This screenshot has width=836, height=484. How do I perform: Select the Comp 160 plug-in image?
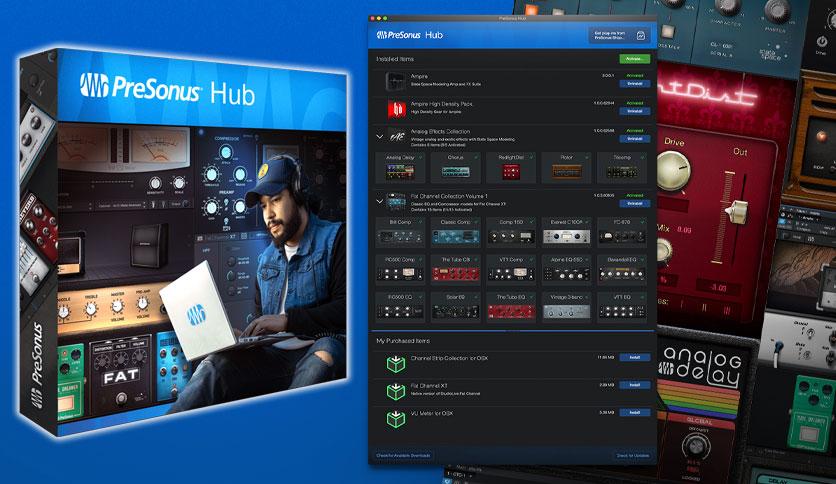click(x=511, y=236)
